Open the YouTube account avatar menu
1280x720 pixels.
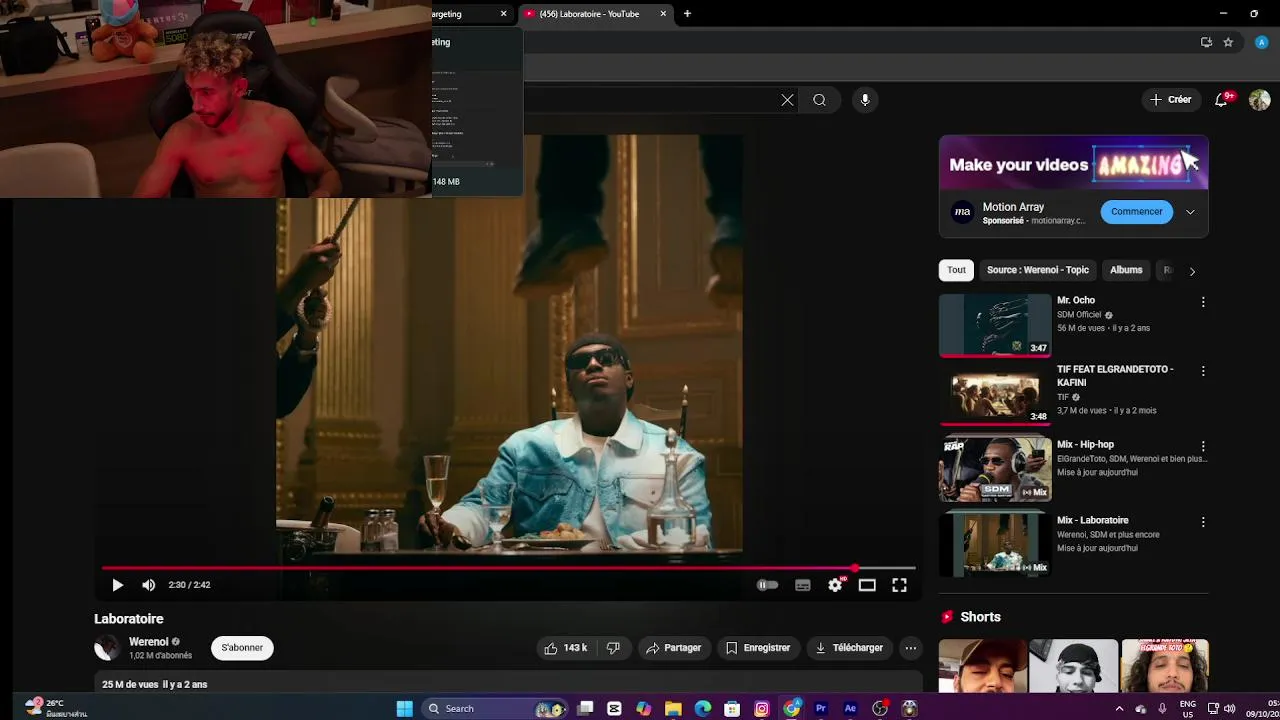(x=1259, y=100)
